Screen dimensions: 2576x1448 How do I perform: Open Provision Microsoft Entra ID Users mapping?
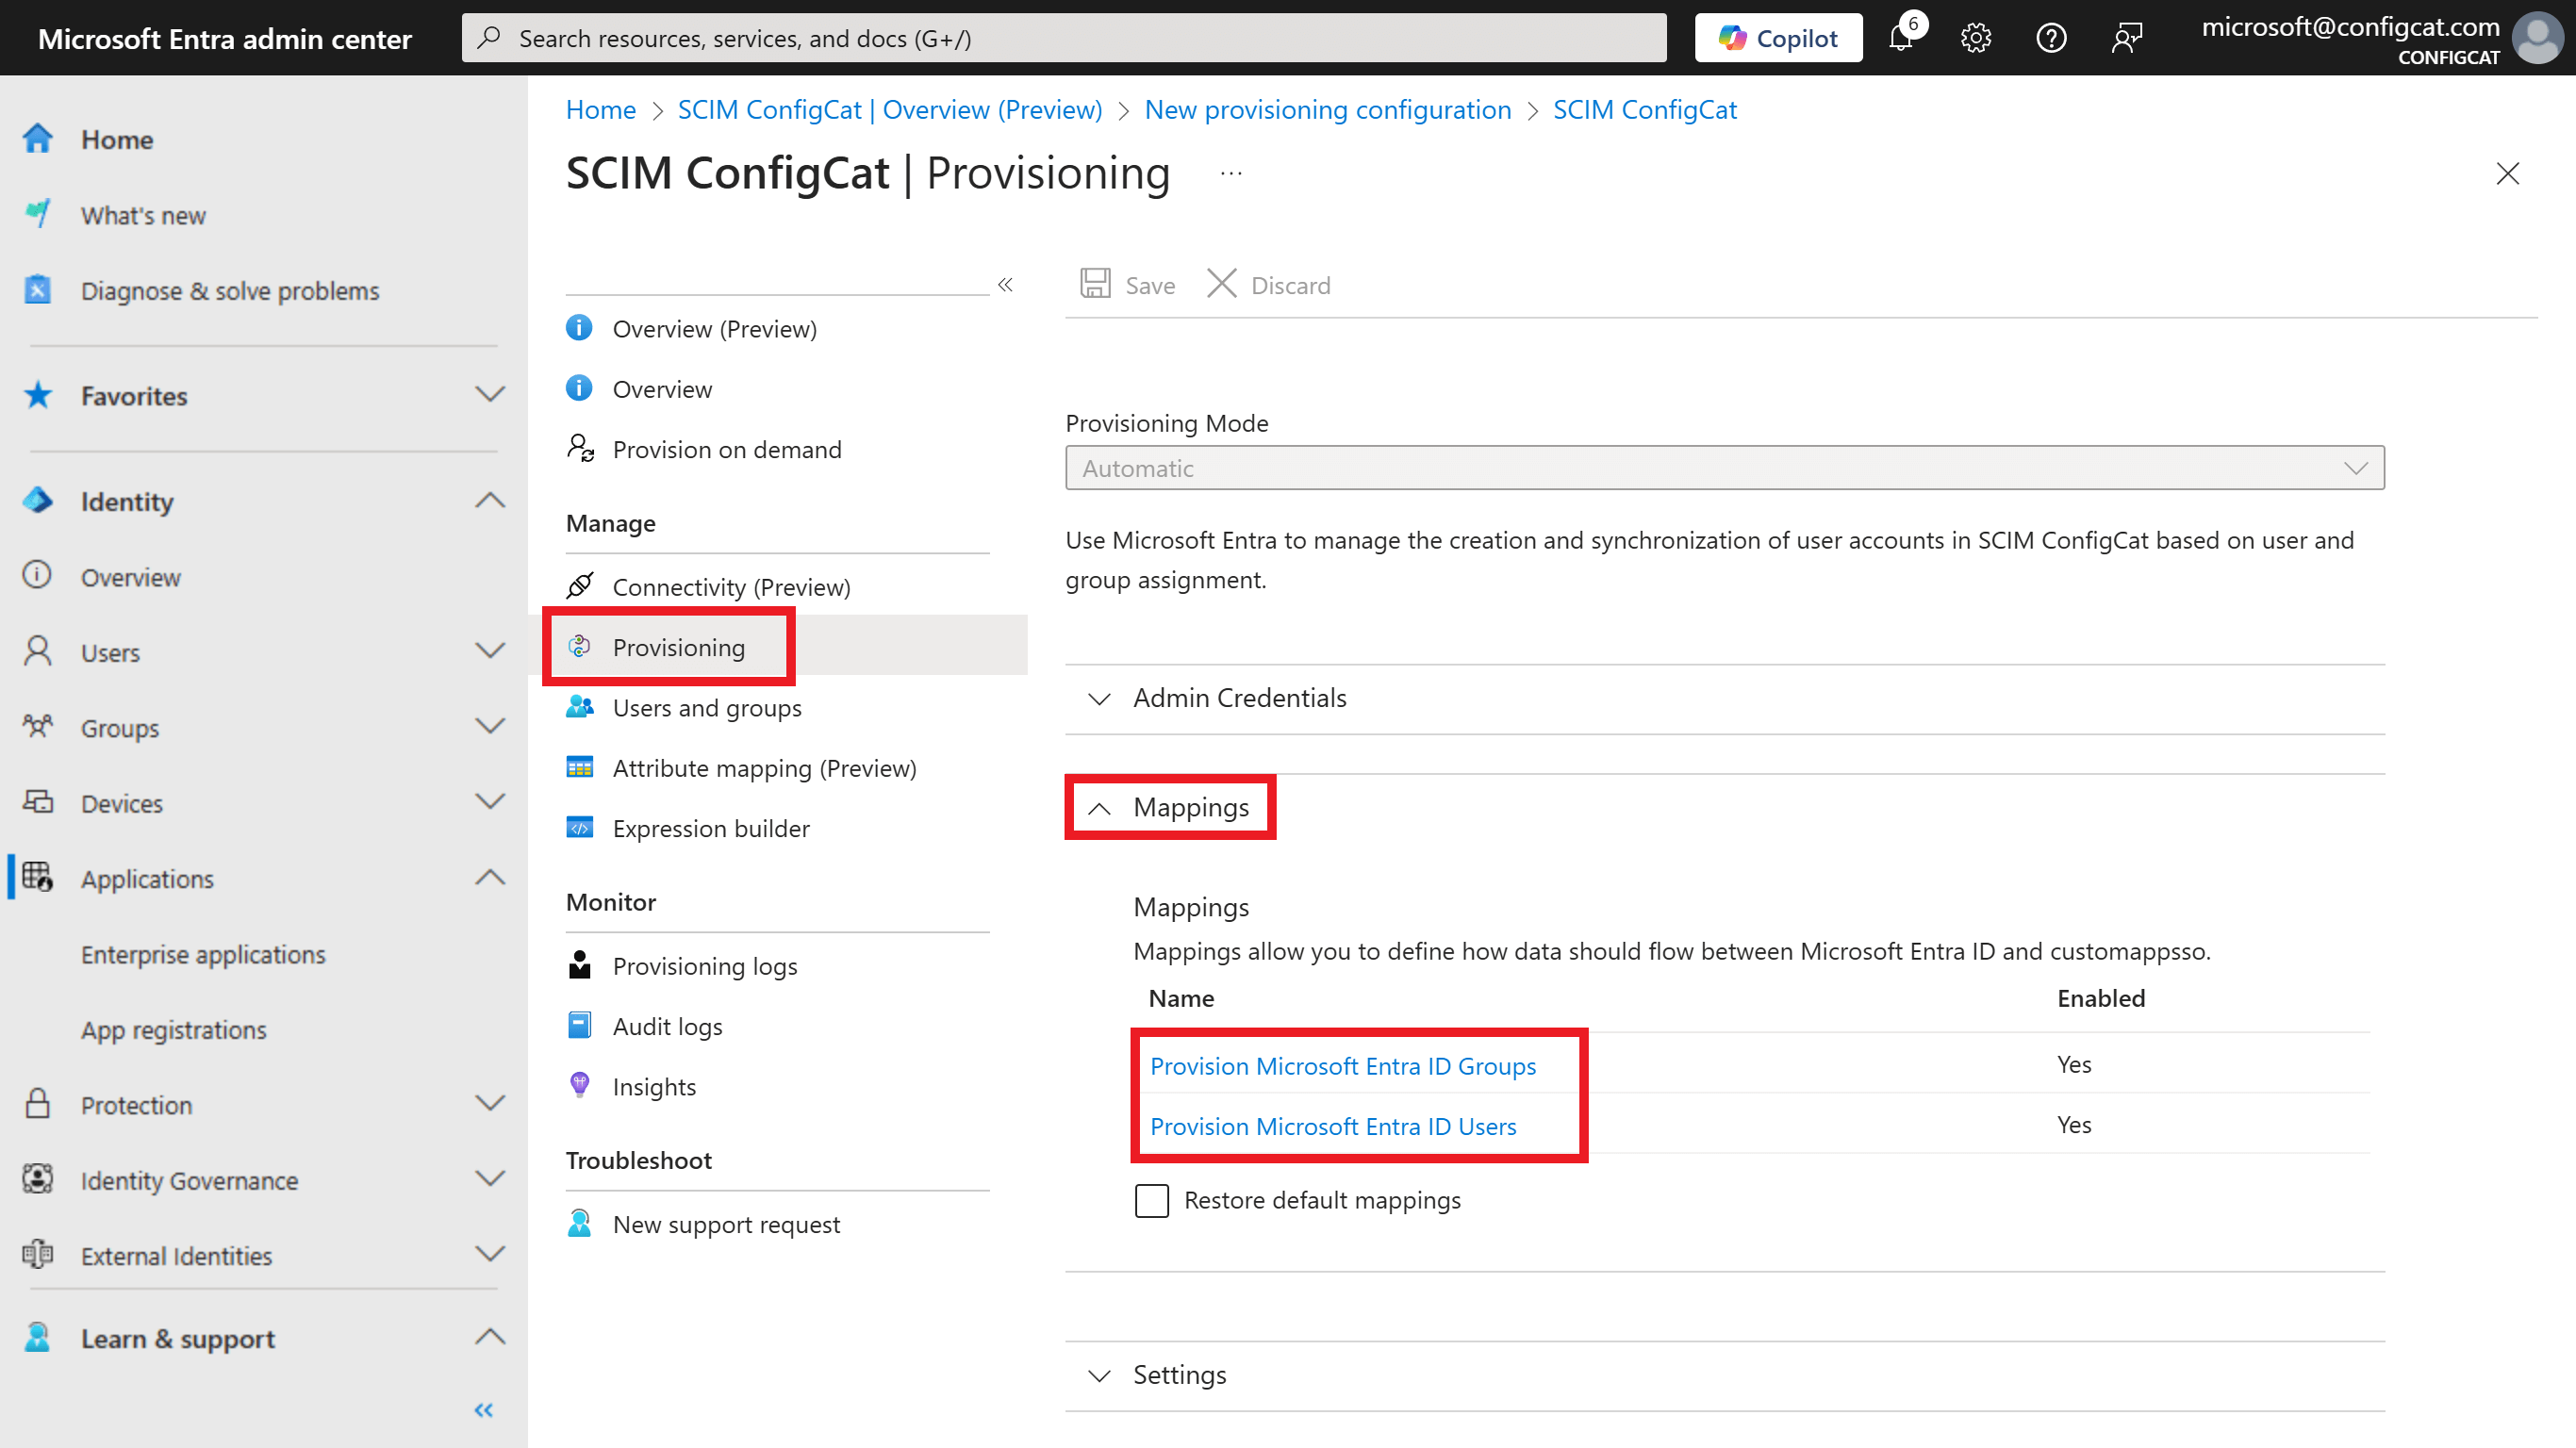(x=1333, y=1126)
